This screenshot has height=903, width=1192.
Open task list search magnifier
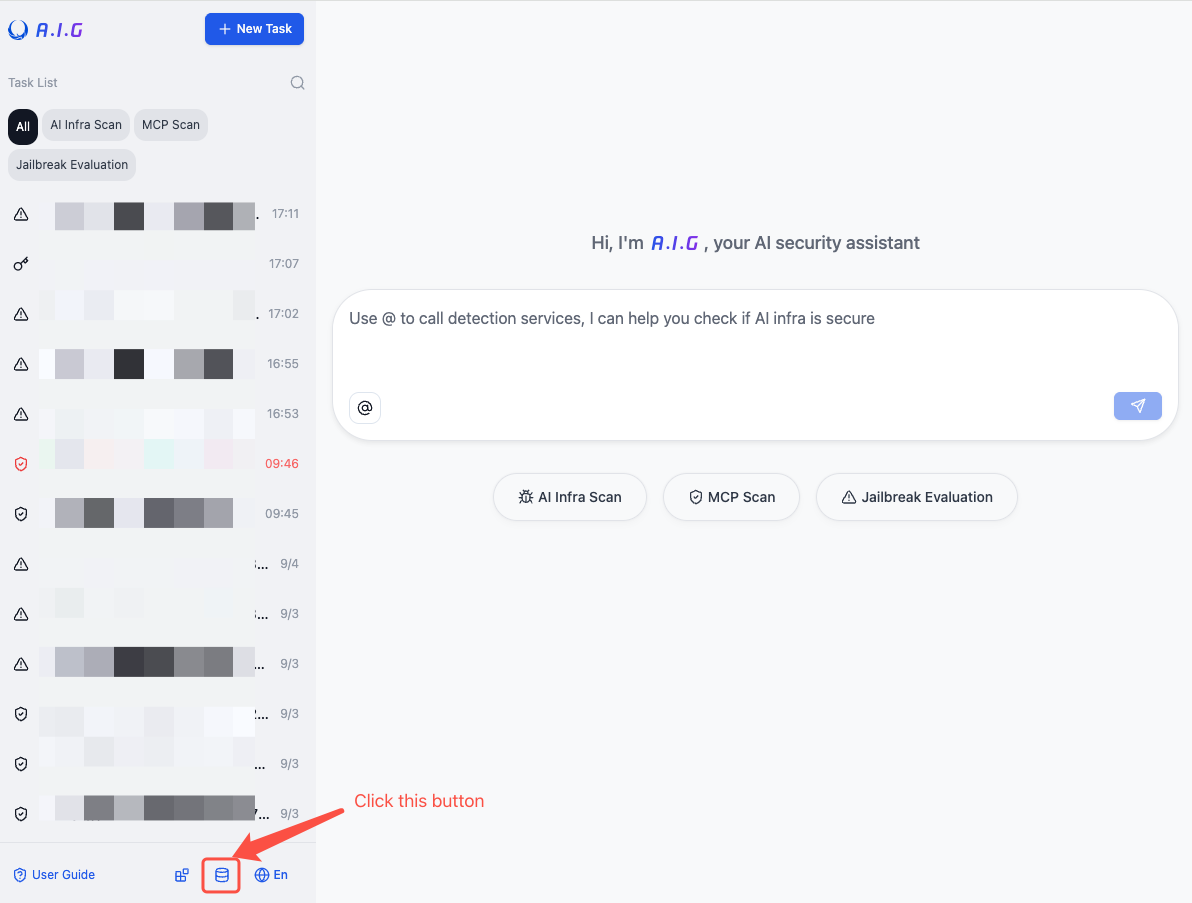tap(297, 83)
